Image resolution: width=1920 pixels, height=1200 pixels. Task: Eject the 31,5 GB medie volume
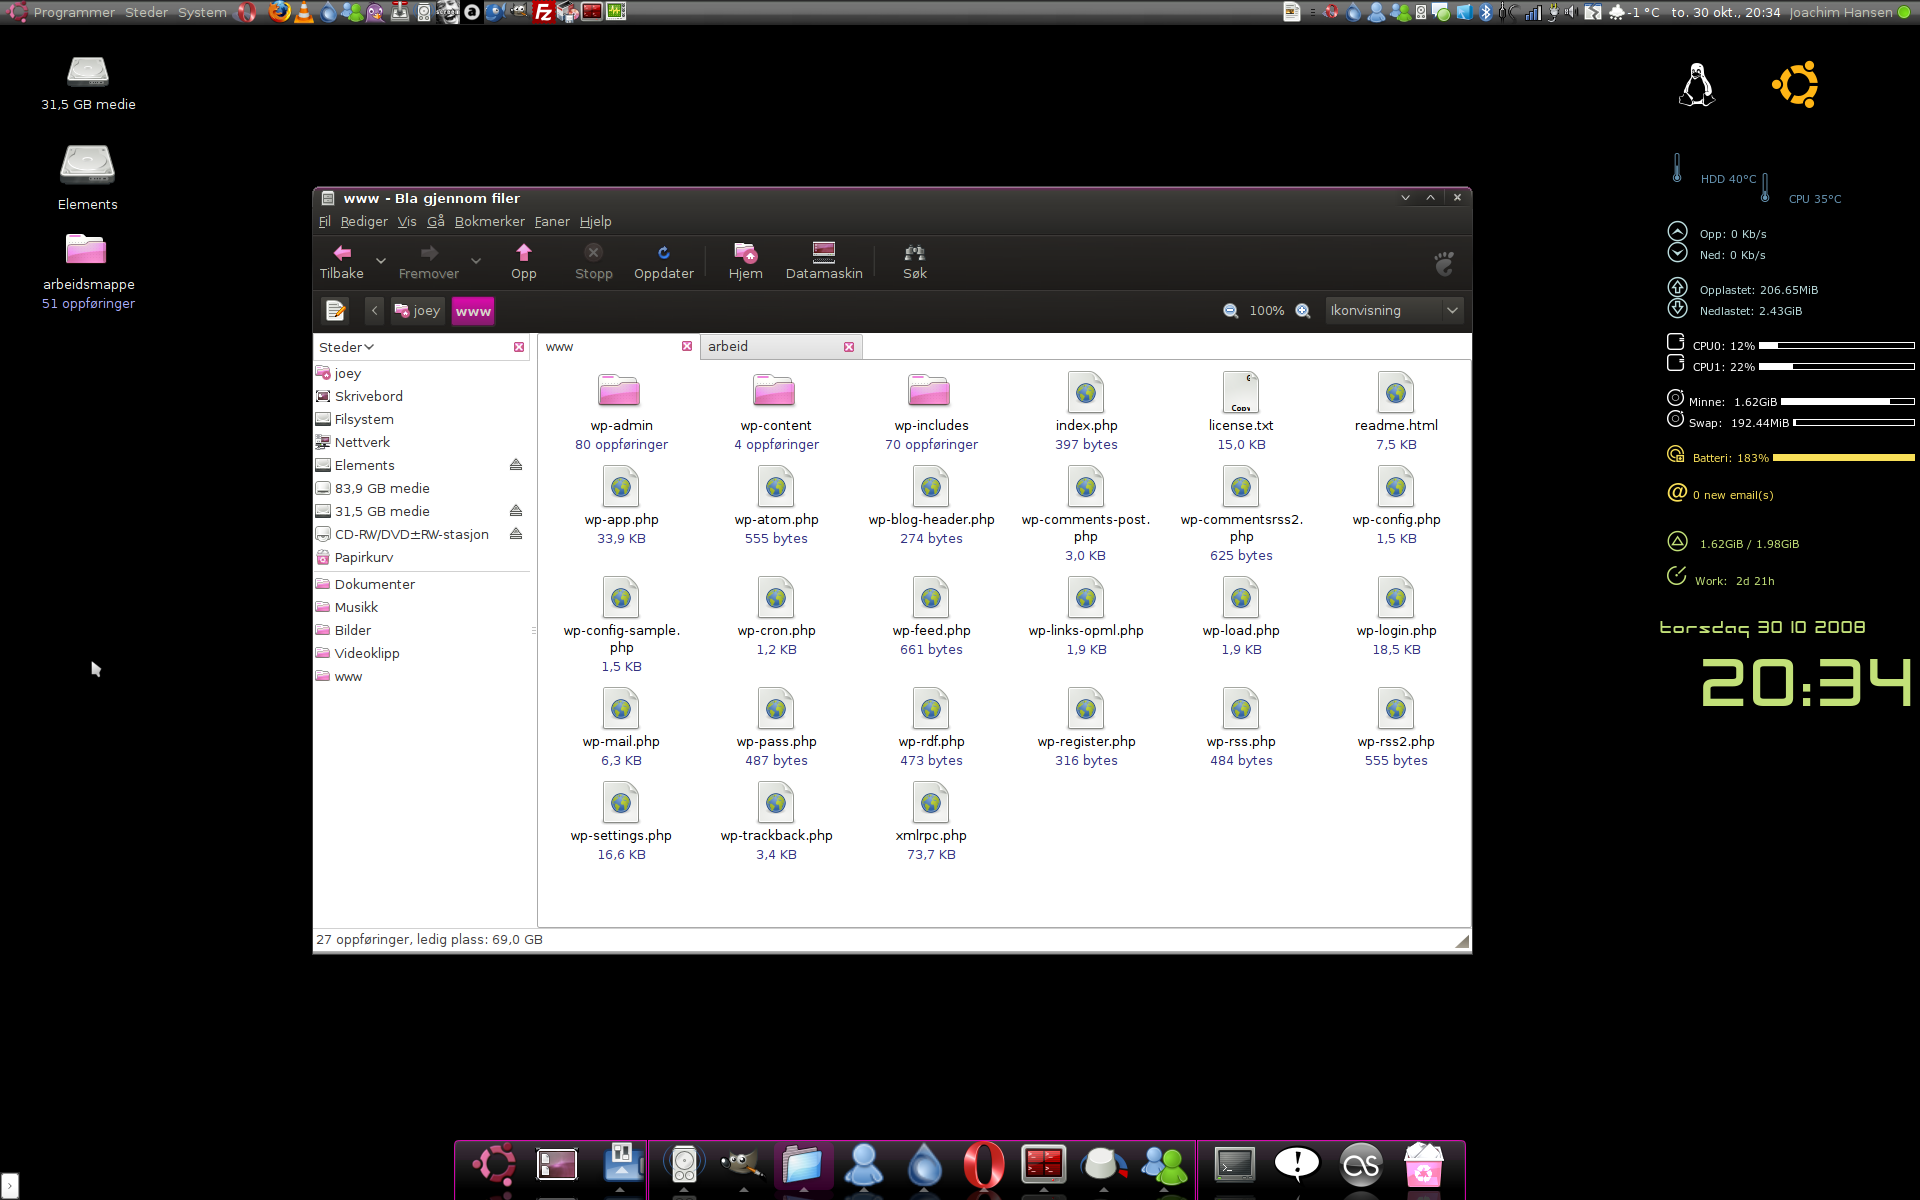(516, 511)
